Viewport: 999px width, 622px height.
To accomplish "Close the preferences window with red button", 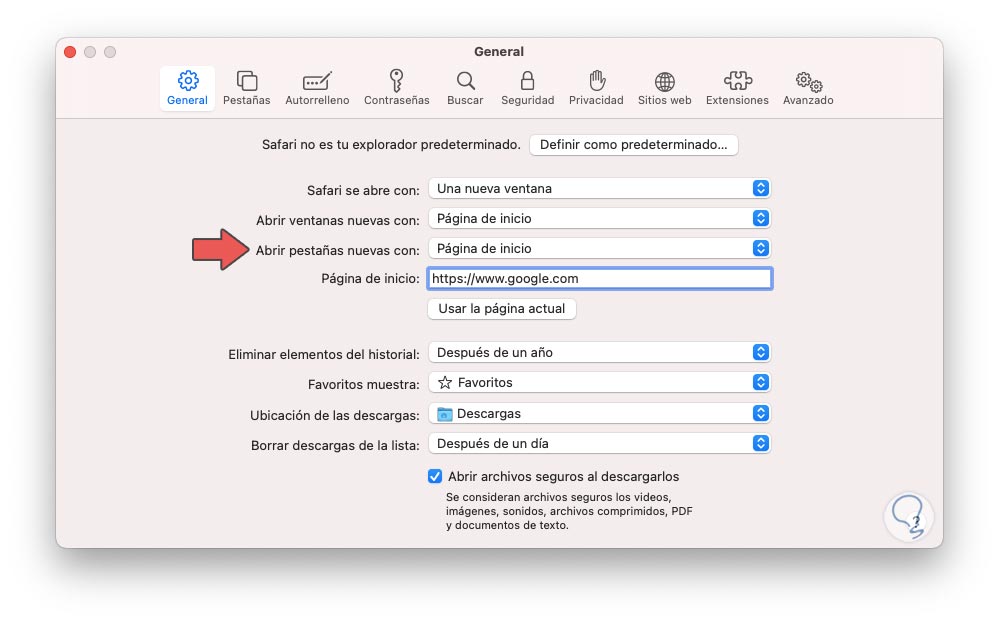I will (x=70, y=52).
